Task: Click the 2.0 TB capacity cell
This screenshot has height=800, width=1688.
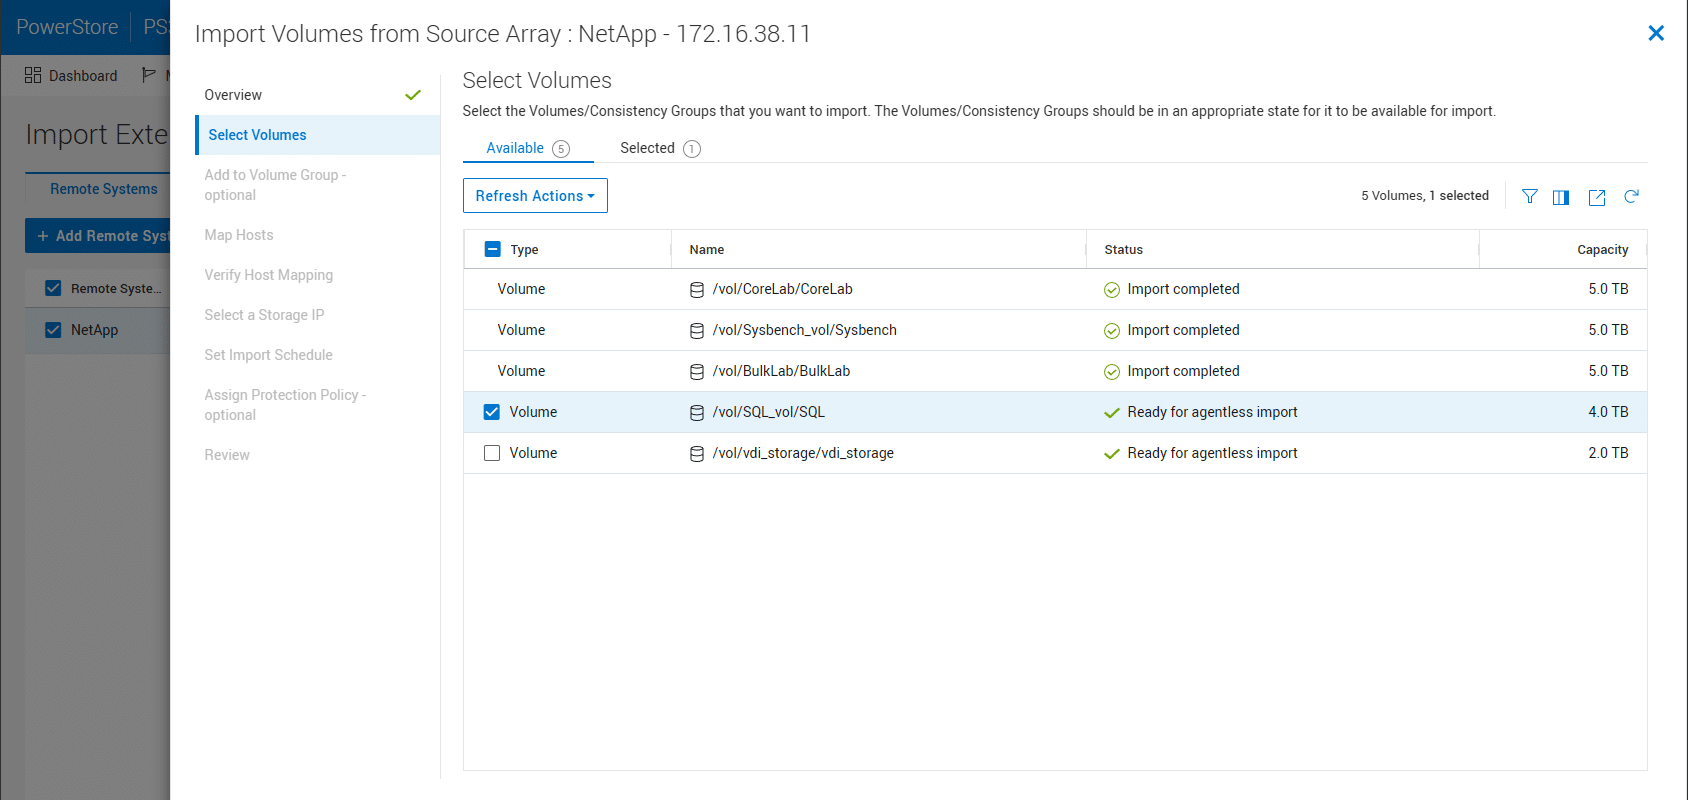Action: 1608,453
